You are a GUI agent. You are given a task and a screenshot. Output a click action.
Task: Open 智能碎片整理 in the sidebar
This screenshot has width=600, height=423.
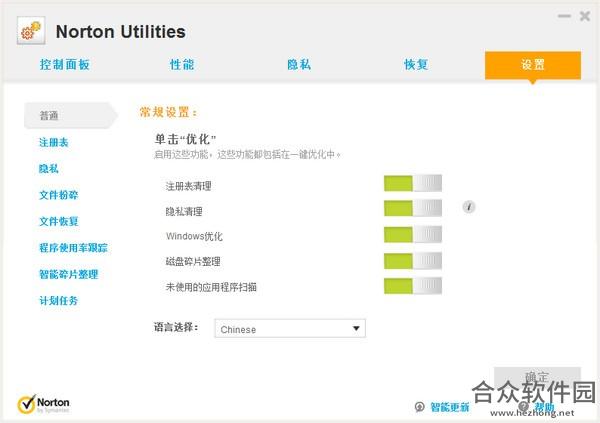(68, 274)
